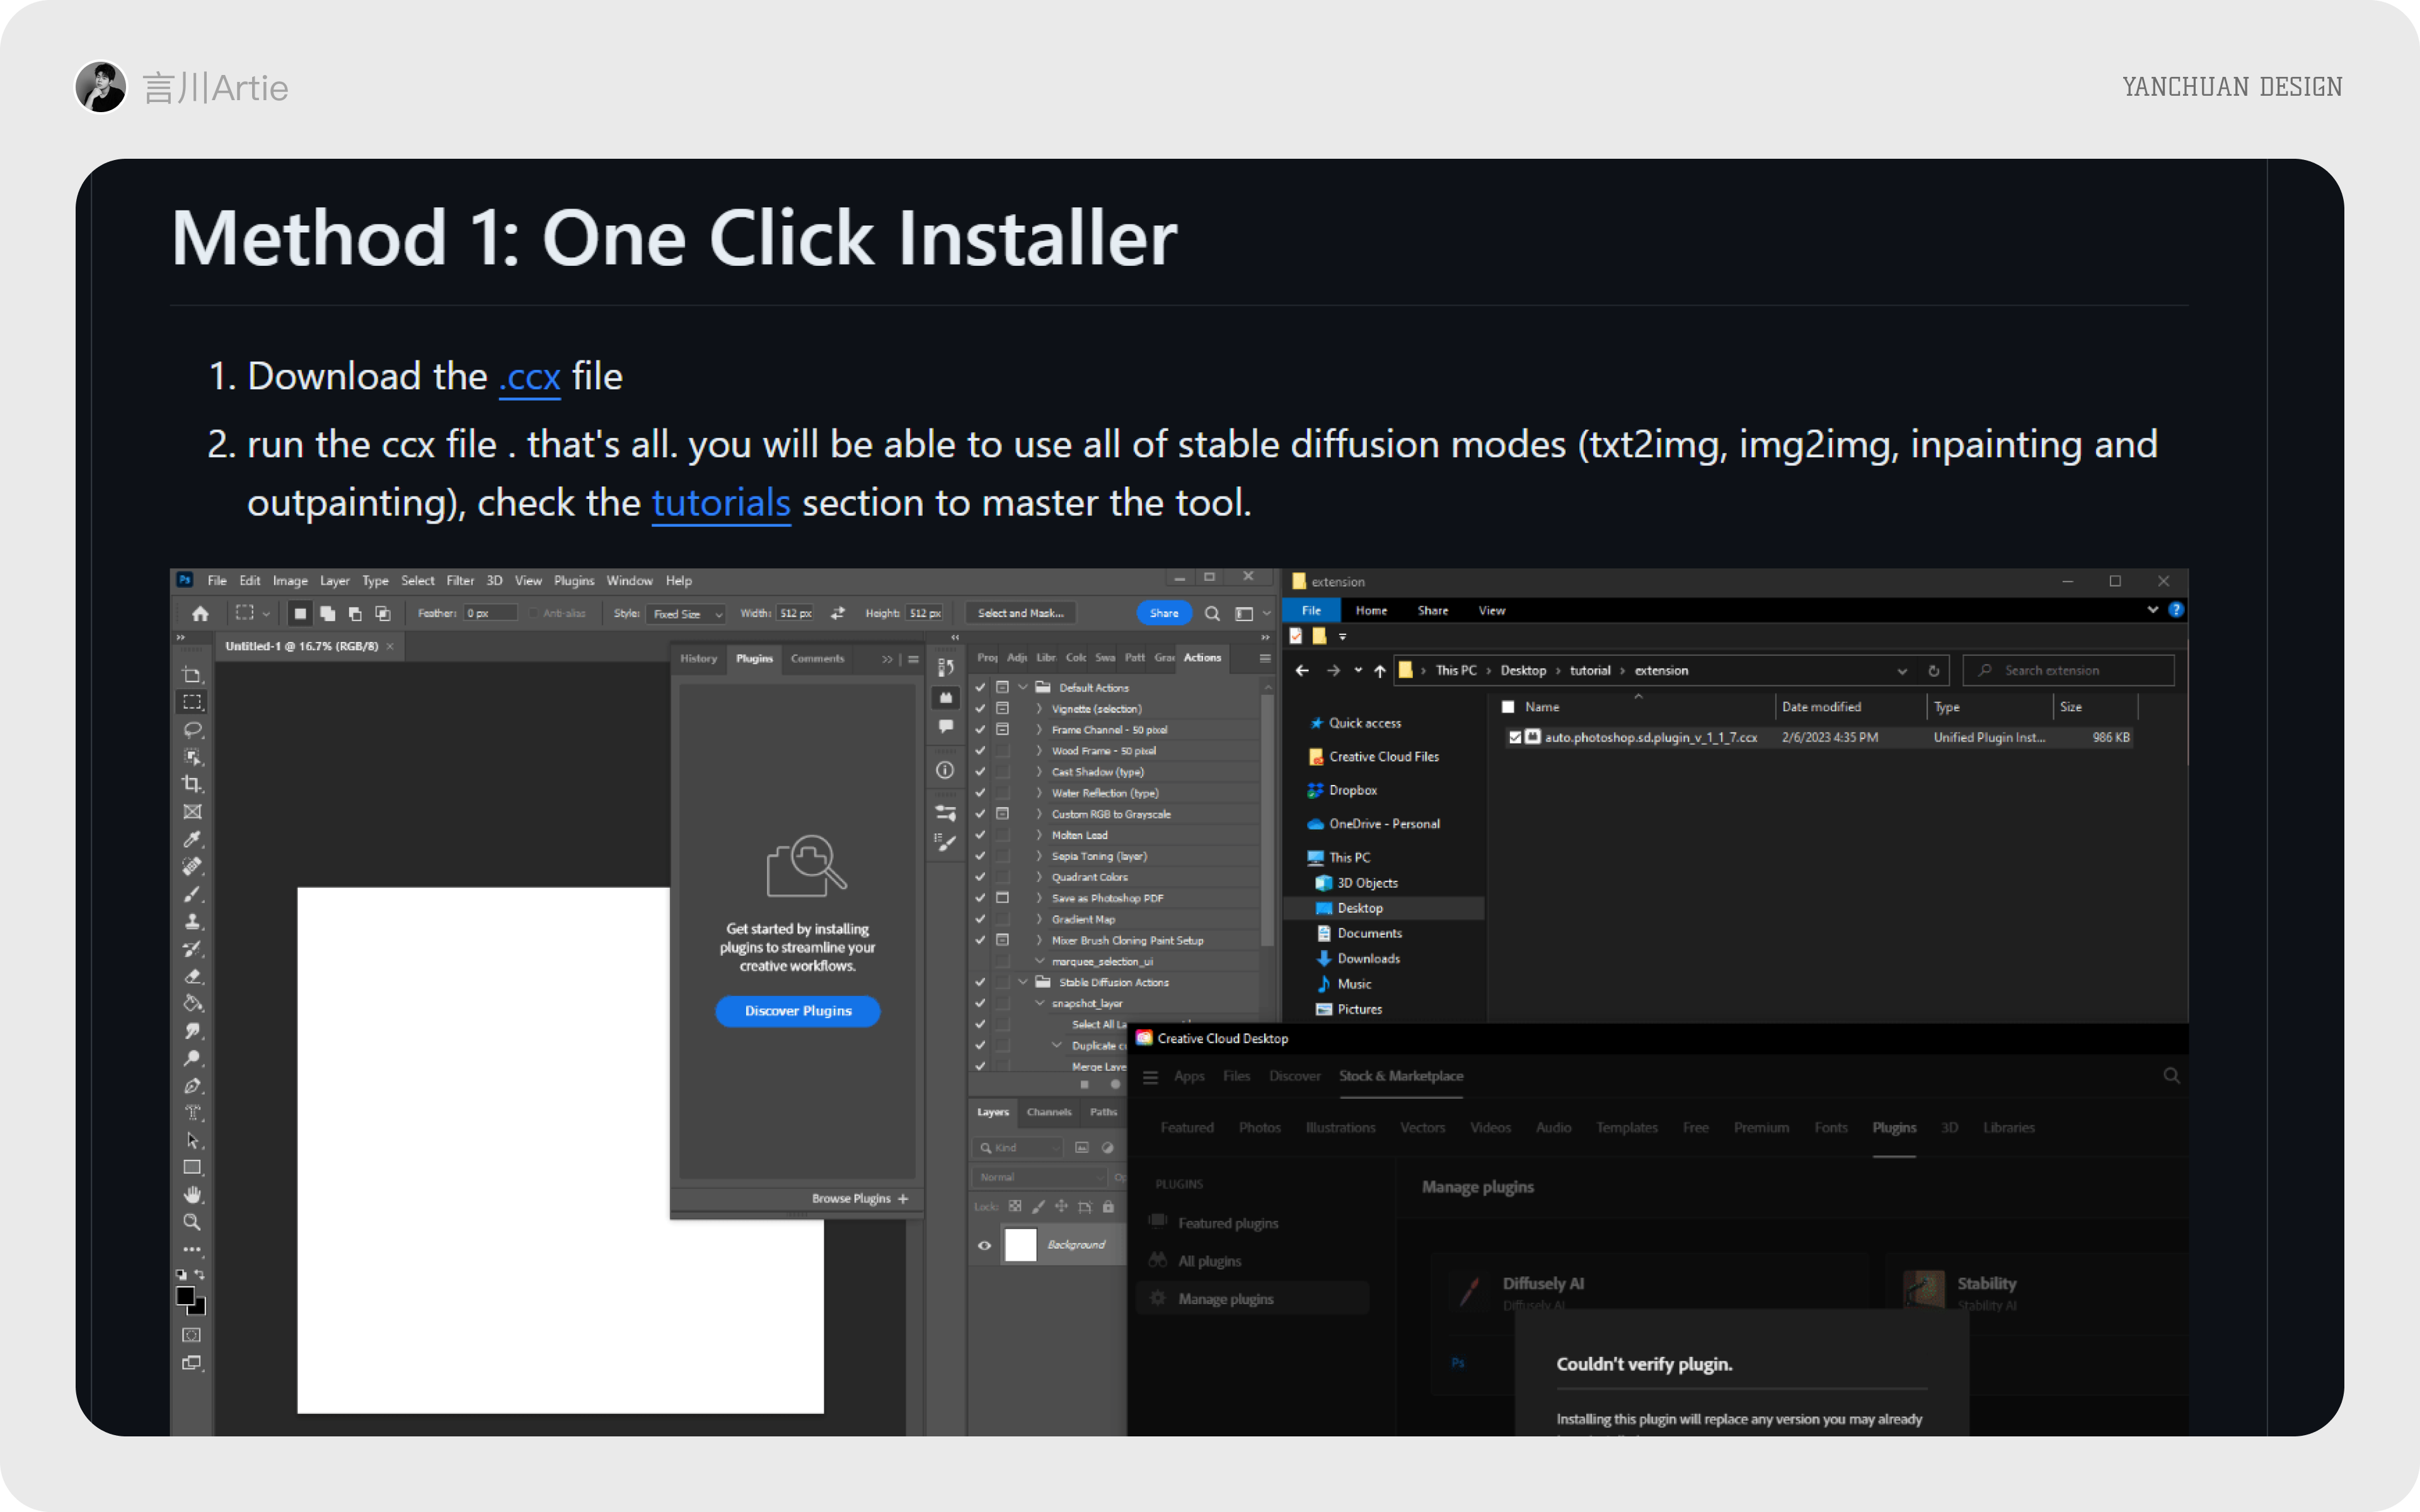Viewport: 2420px width, 1512px height.
Task: Select the Frame tool
Action: [x=192, y=812]
